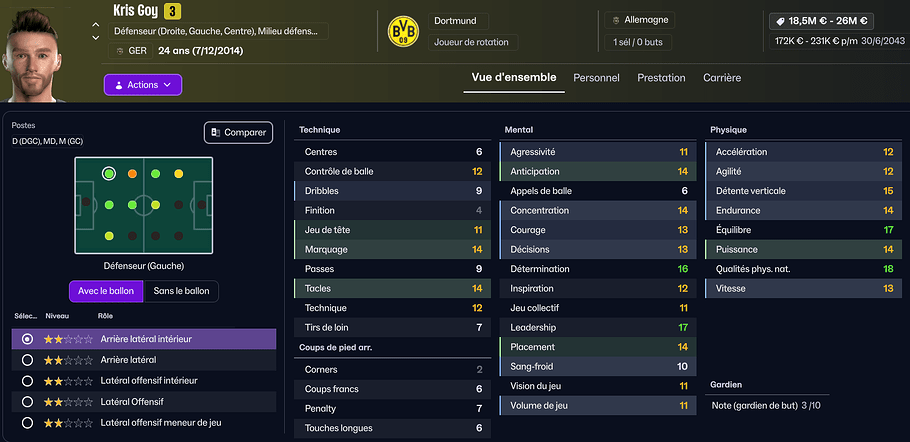Switch to Sans le ballon view
Viewport: 910px width, 442px height.
[x=181, y=291]
